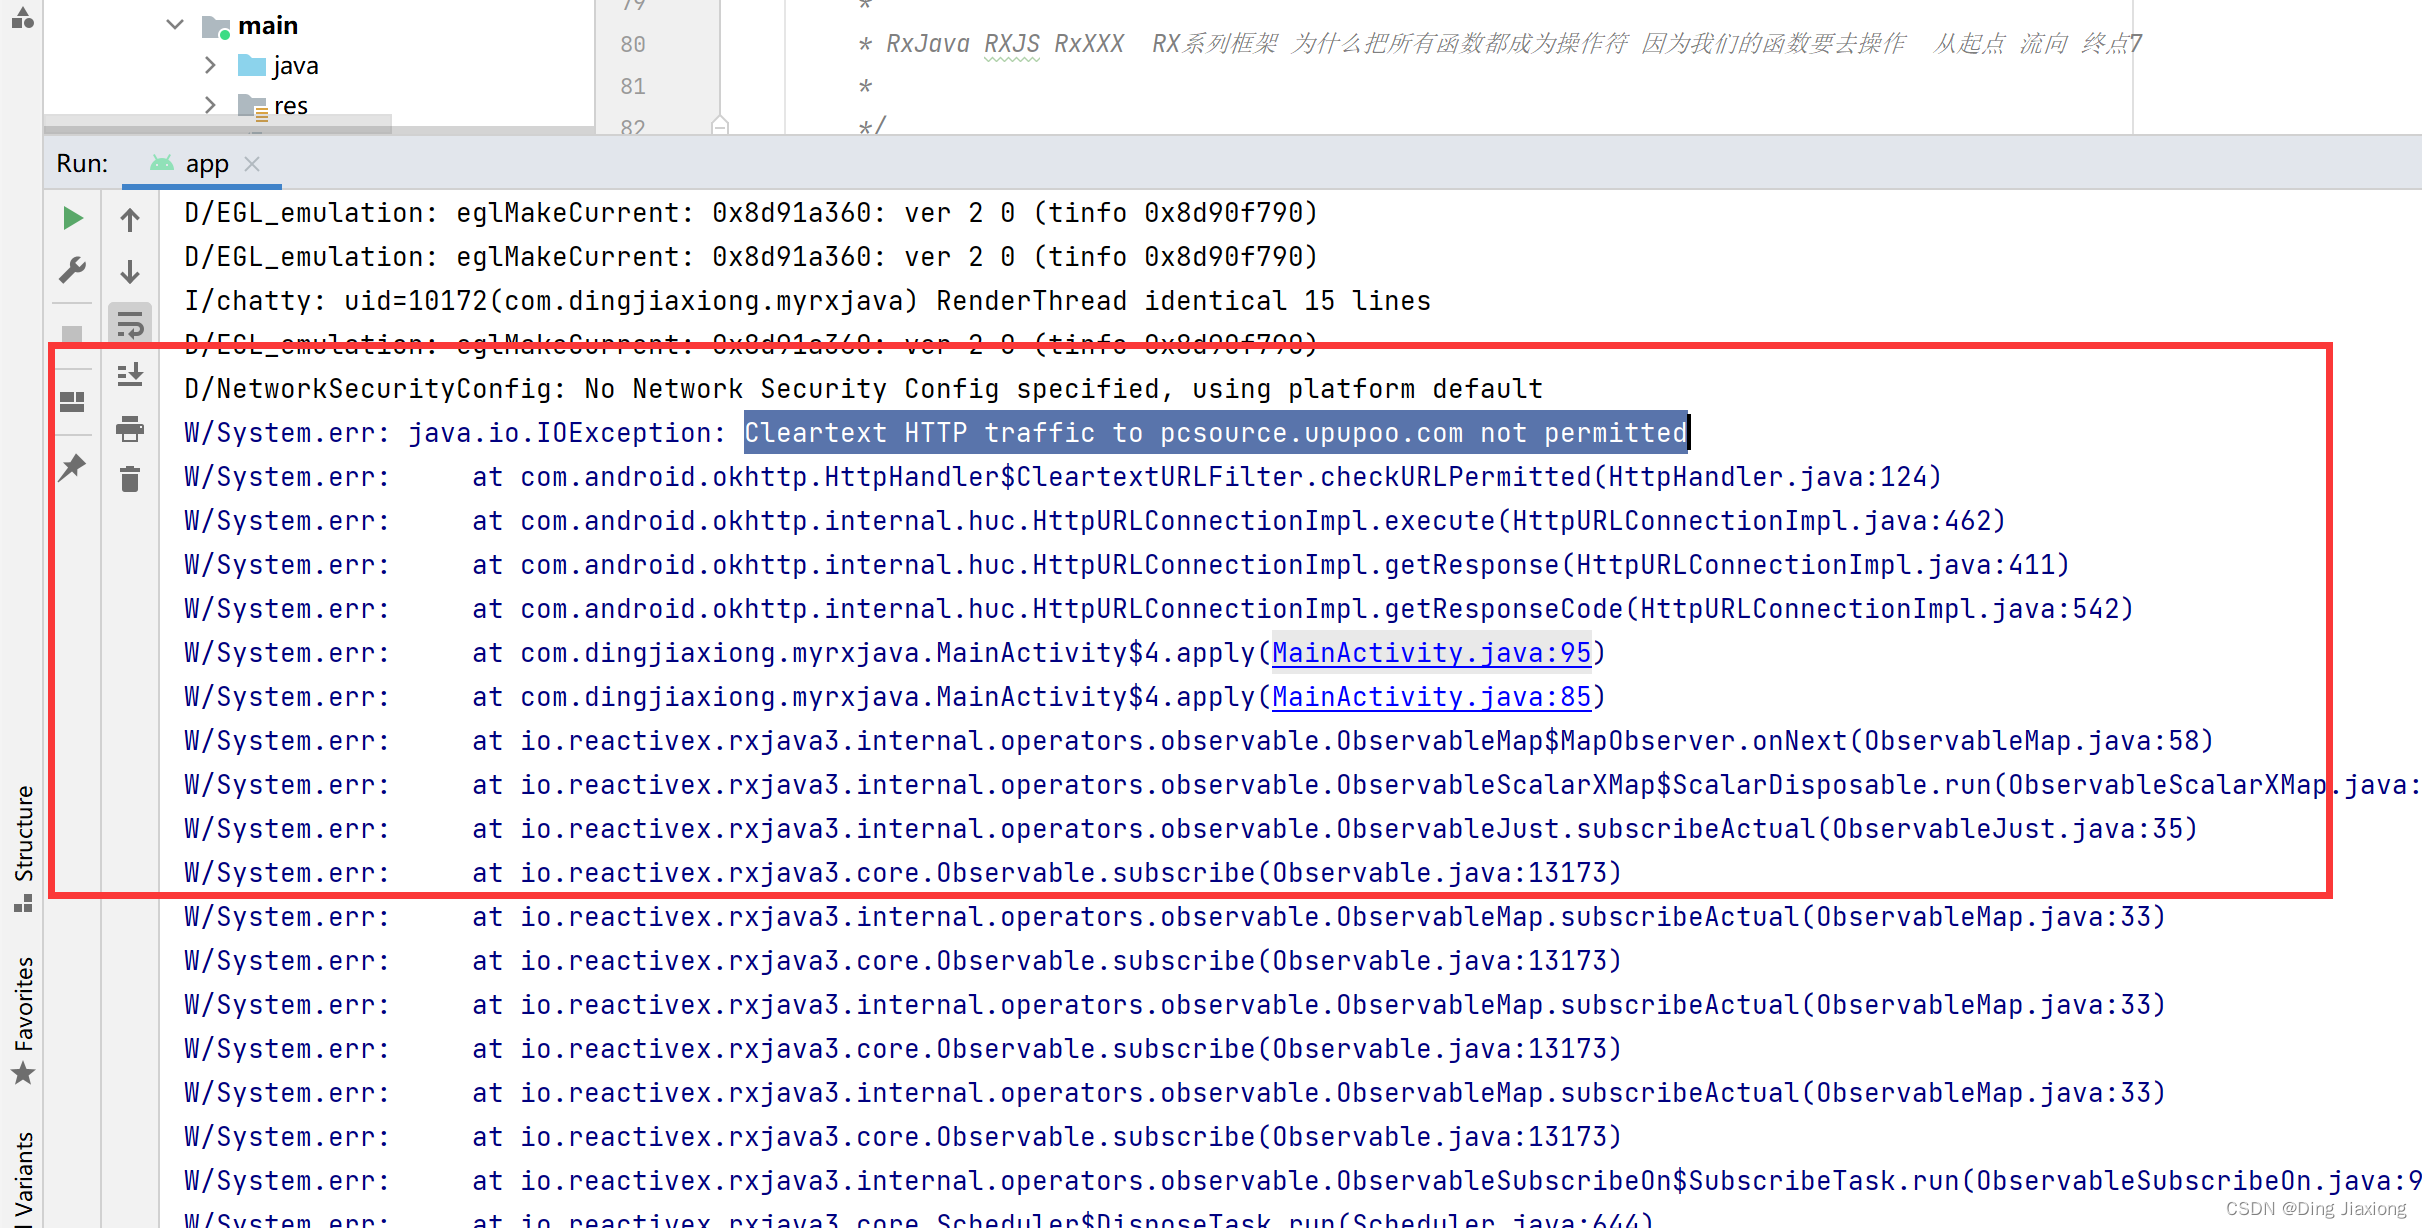Expand the java folder
This screenshot has height=1228, width=2422.
(x=210, y=65)
